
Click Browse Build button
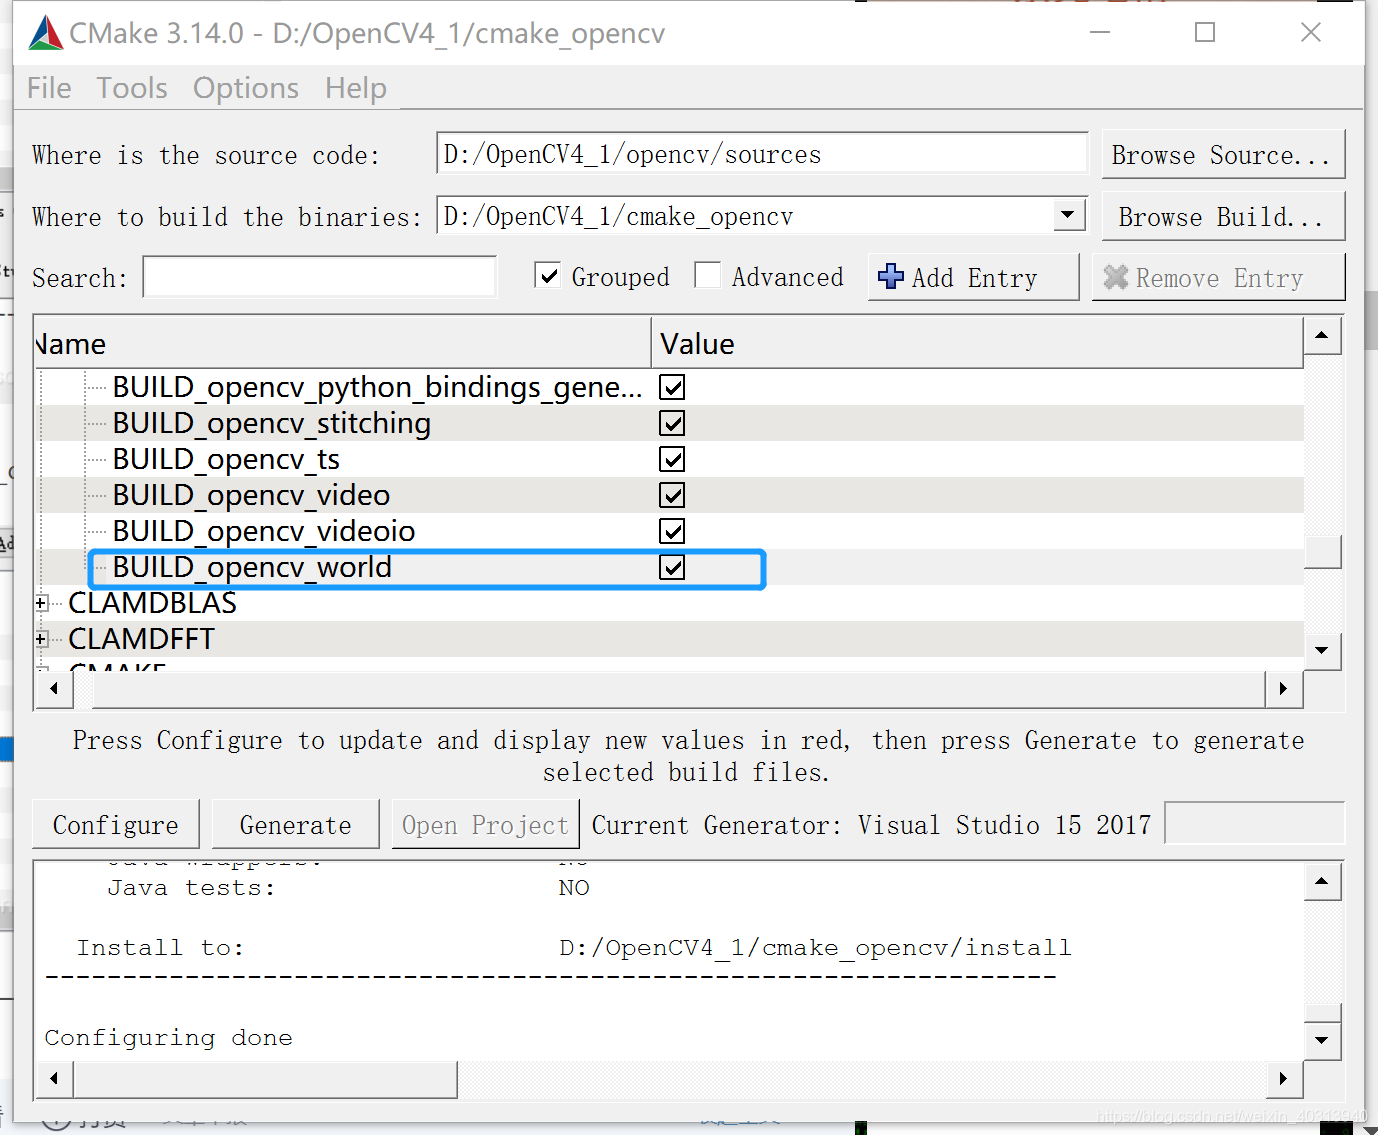pos(1223,217)
